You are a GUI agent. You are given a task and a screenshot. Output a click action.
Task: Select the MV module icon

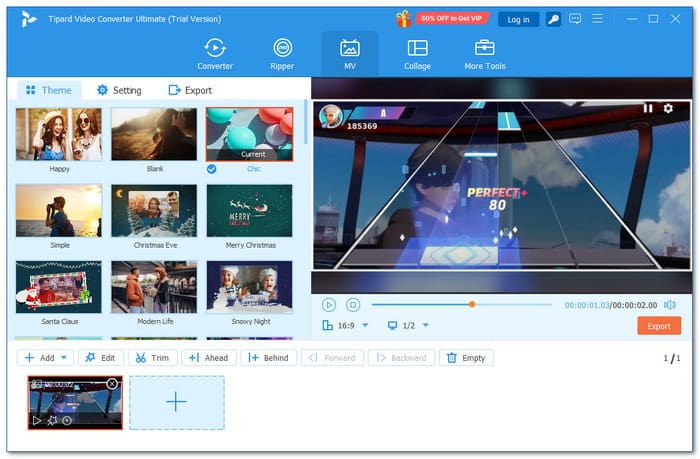pyautogui.click(x=350, y=48)
